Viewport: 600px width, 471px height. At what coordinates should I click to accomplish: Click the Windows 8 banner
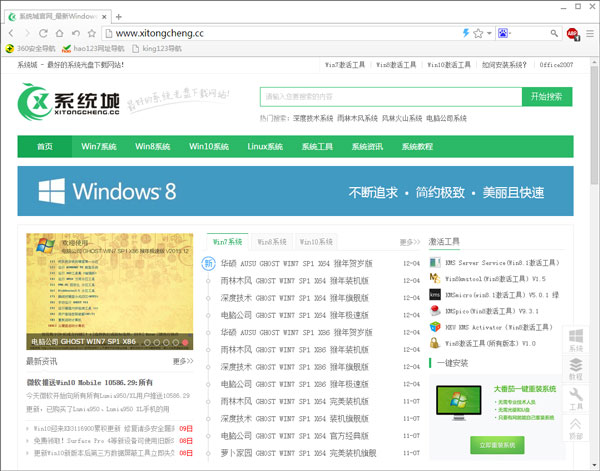(295, 191)
